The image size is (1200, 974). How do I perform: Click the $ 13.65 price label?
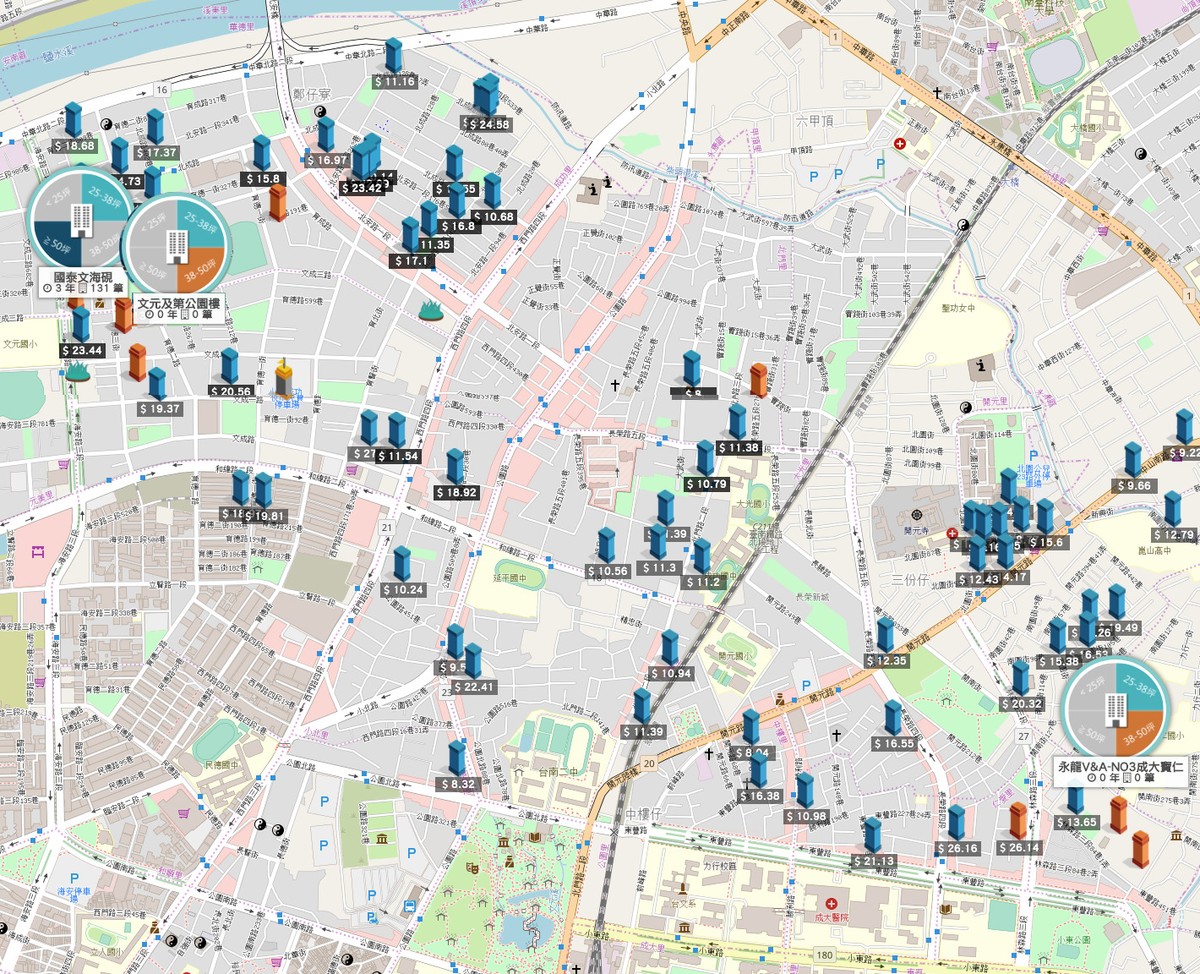pos(1076,822)
